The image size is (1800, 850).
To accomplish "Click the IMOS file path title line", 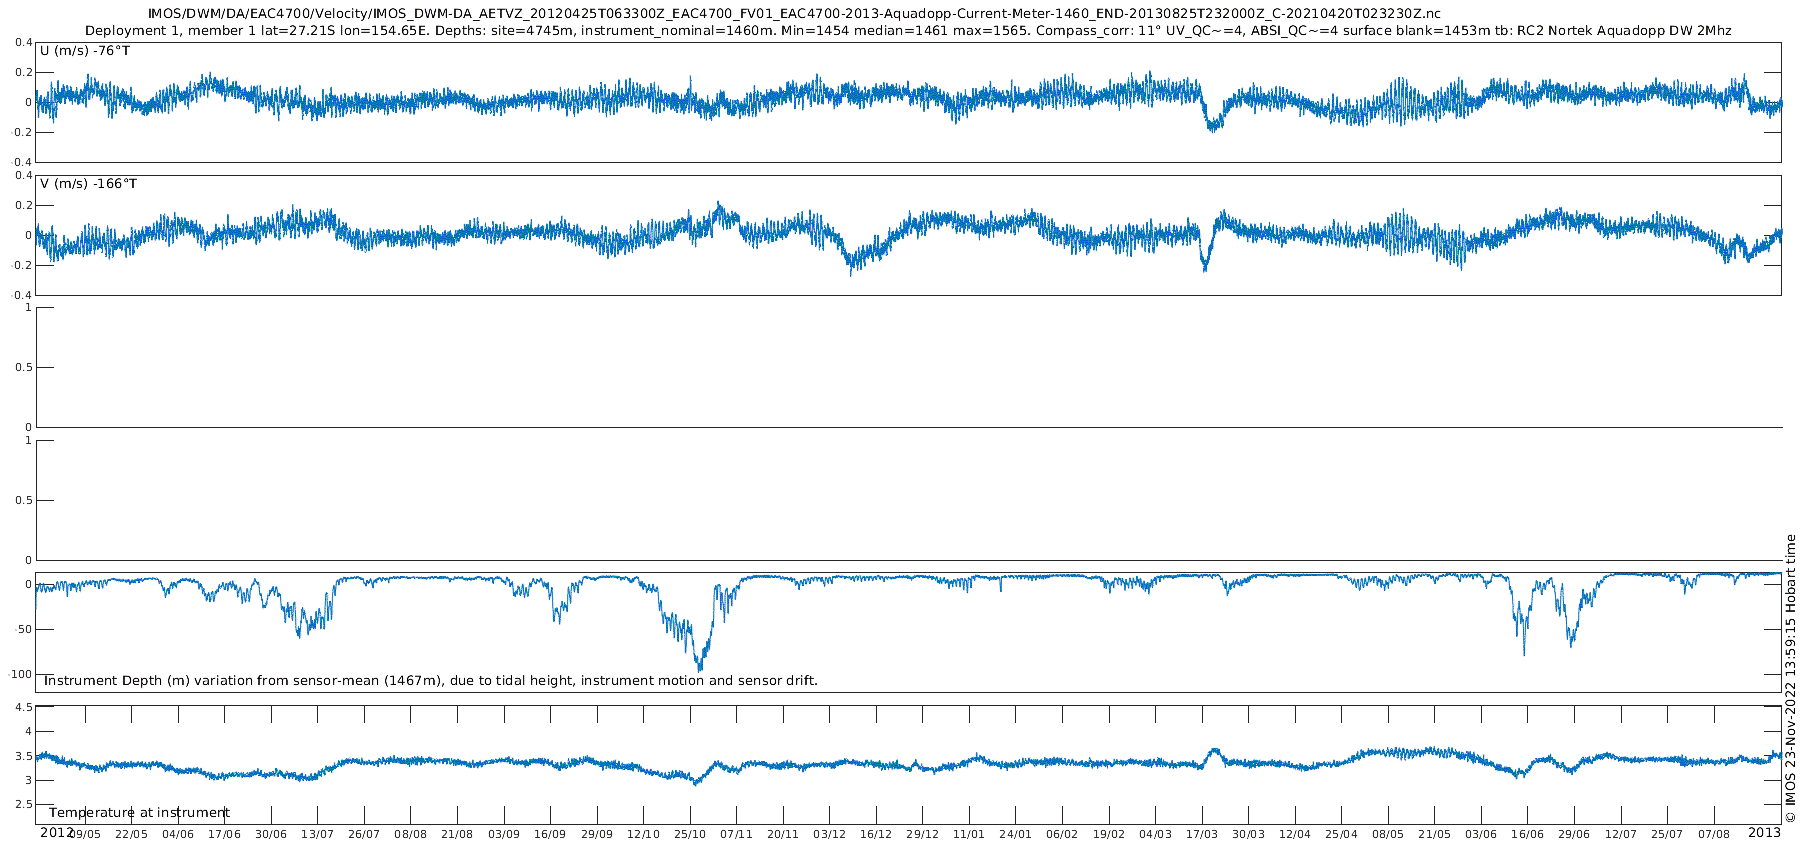I will 794,13.
